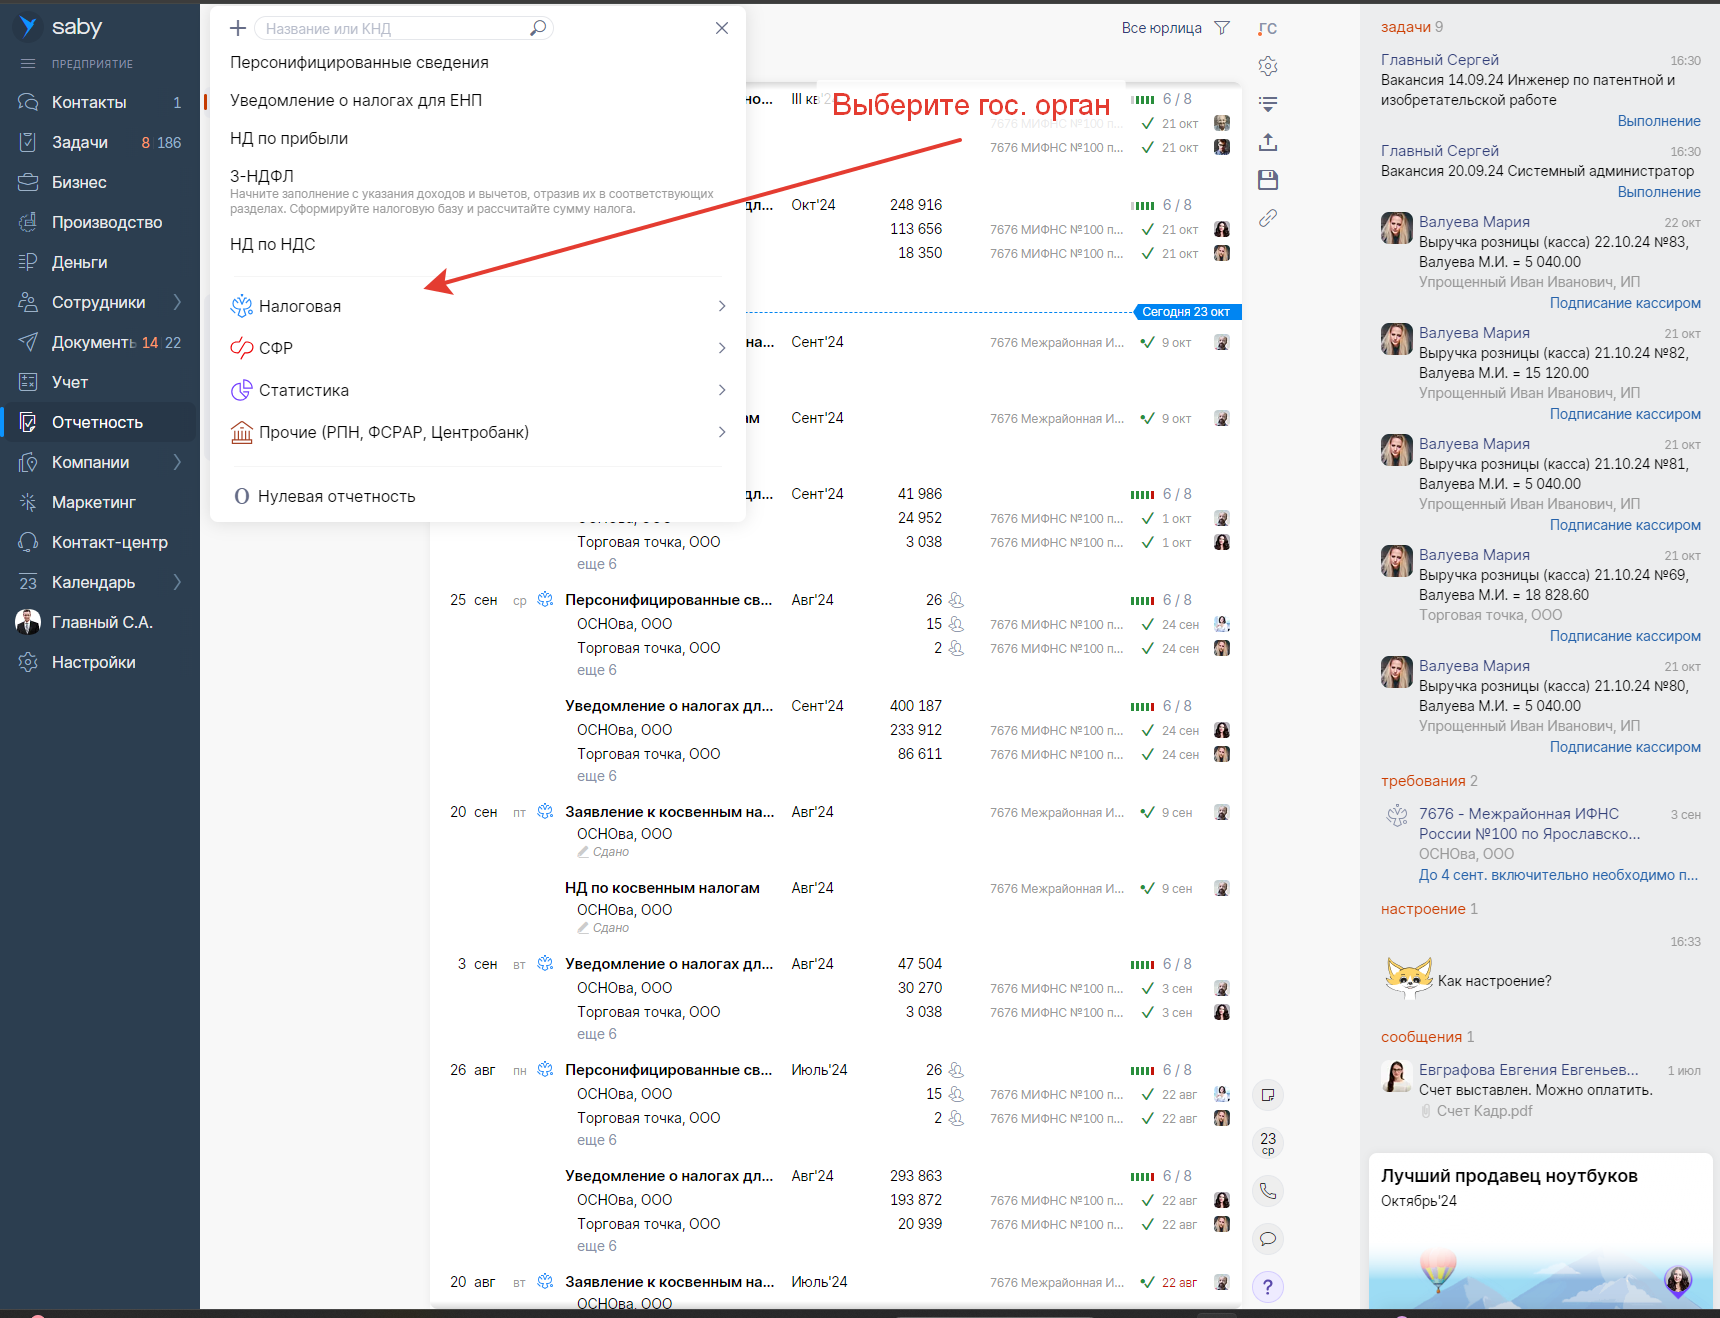This screenshot has width=1720, height=1318.
Task: Open the filter funnel icon
Action: (1222, 28)
